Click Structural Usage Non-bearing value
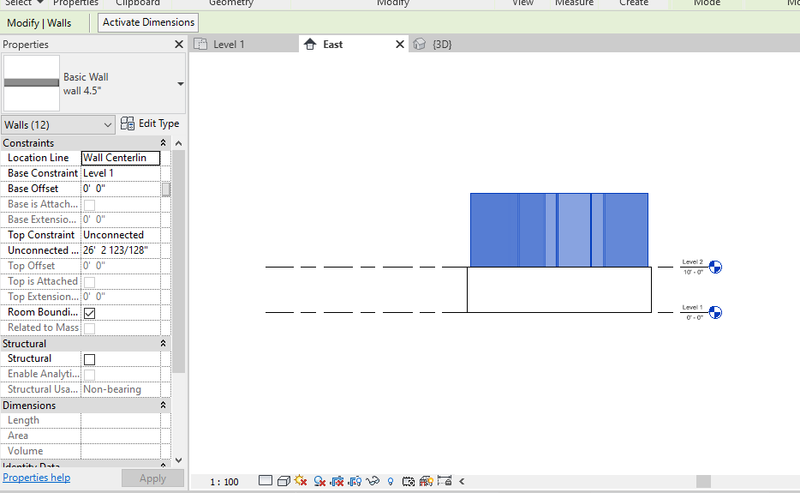 (120, 389)
